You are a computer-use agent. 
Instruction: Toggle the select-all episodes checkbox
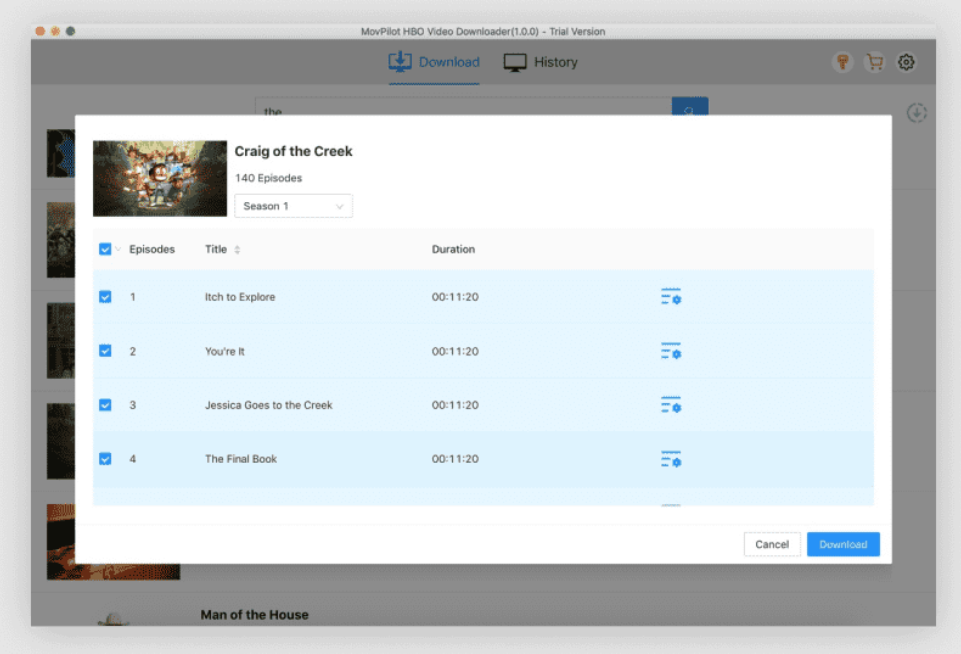105,249
